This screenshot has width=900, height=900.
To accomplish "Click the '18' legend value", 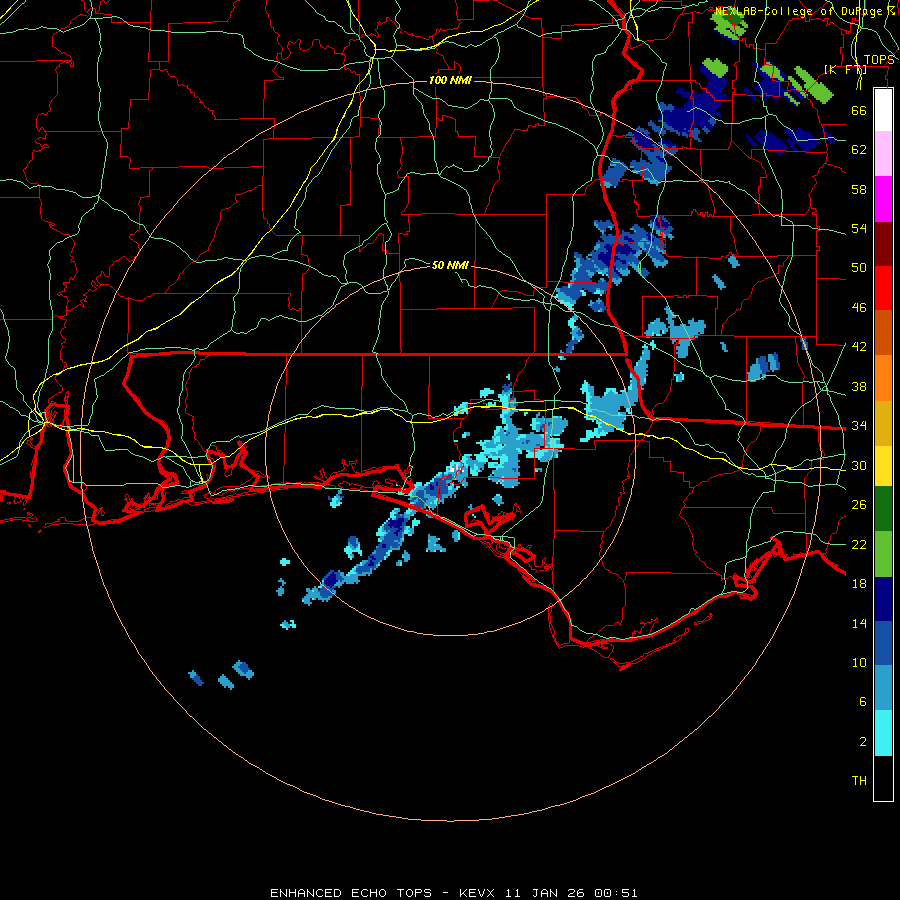I will coord(859,584).
